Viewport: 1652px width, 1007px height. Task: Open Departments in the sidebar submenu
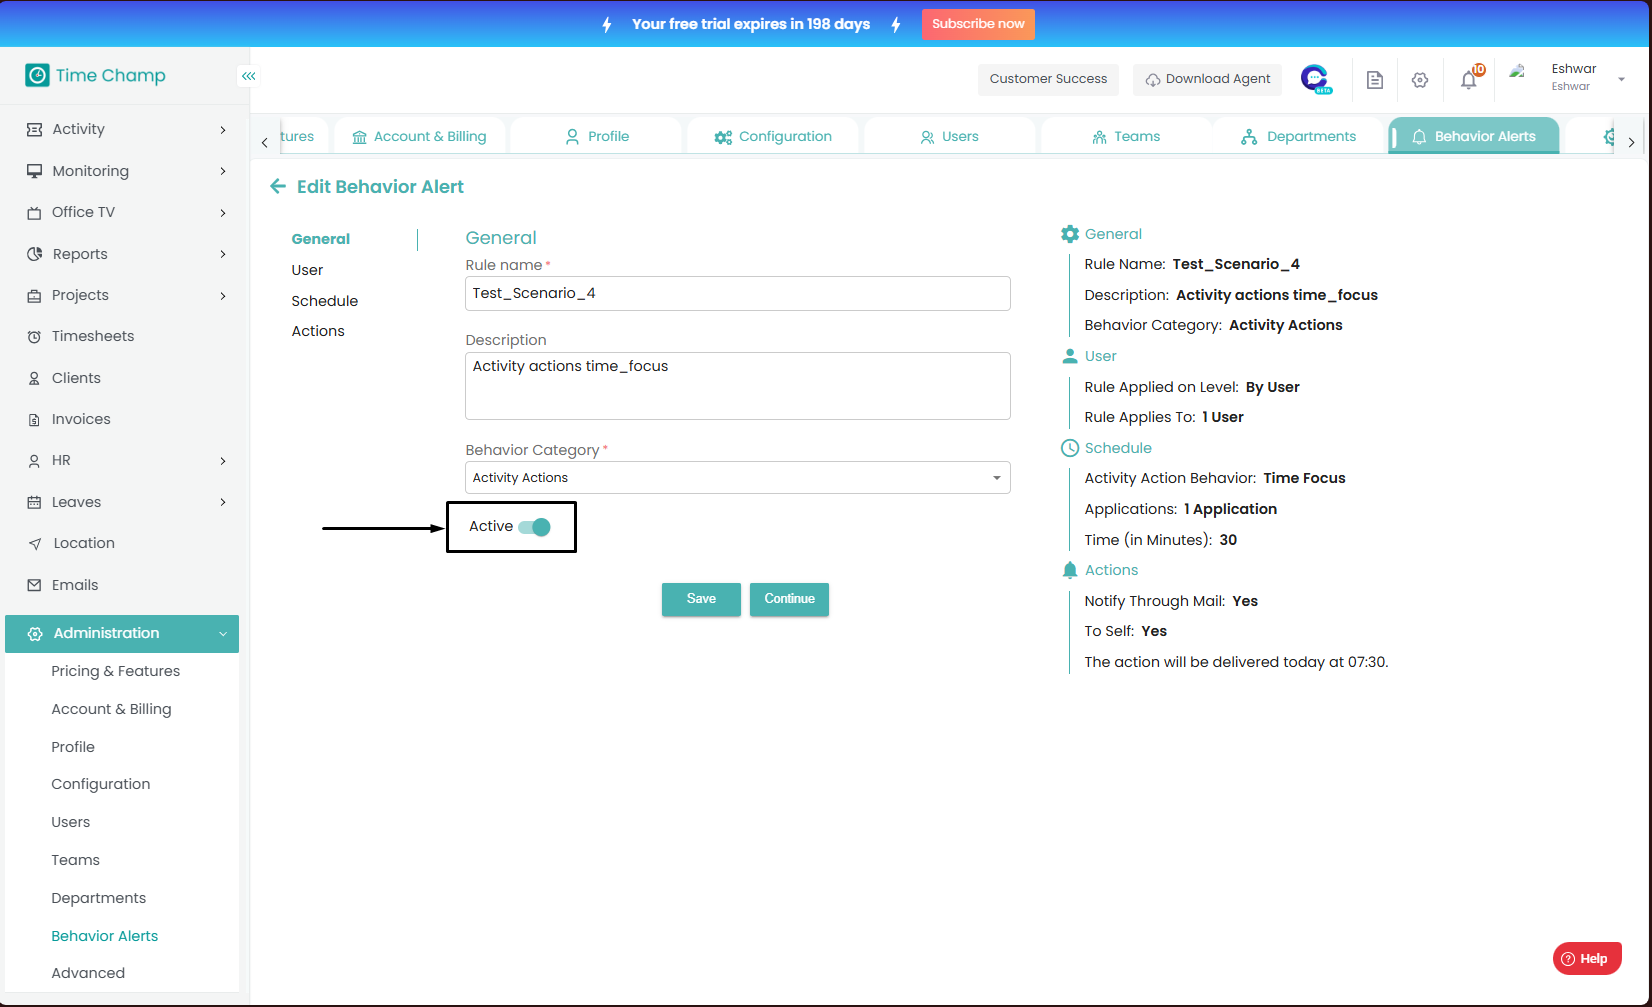tap(99, 899)
